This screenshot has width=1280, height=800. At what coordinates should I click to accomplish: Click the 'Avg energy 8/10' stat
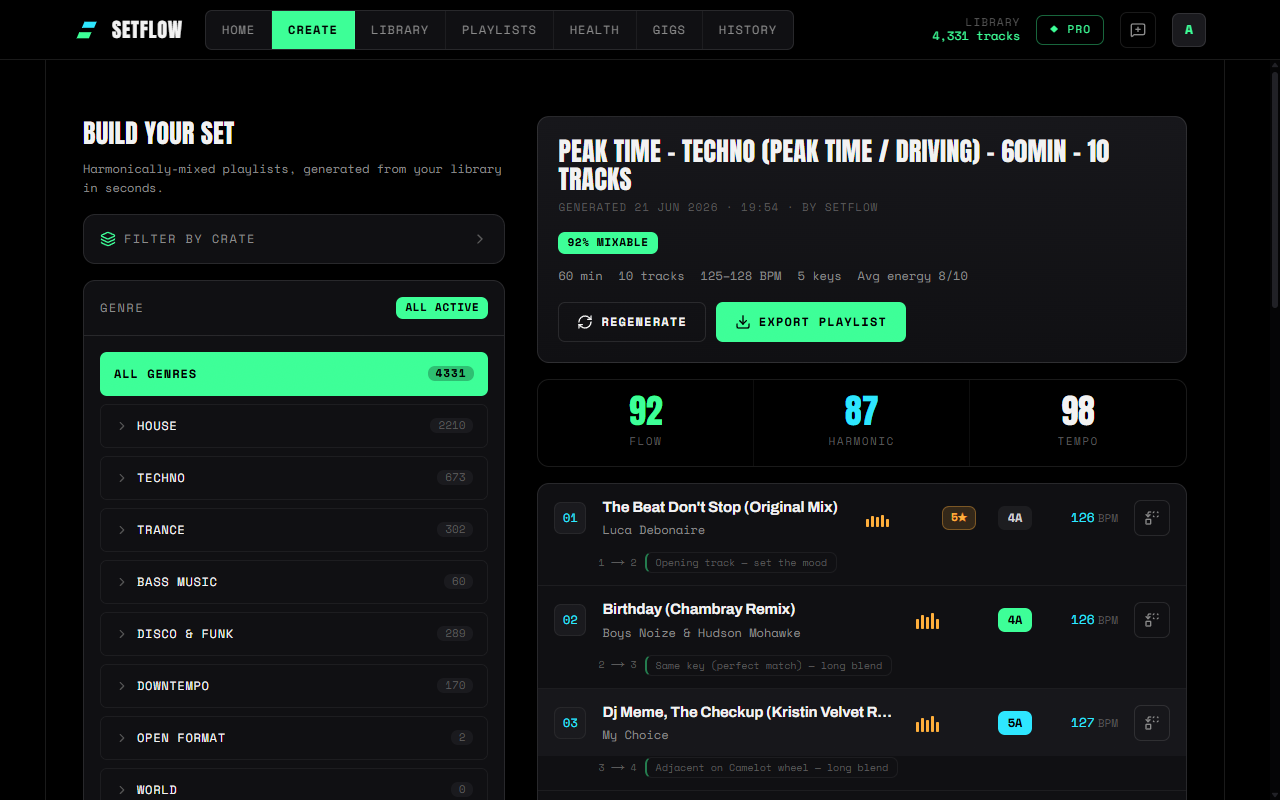coord(913,276)
